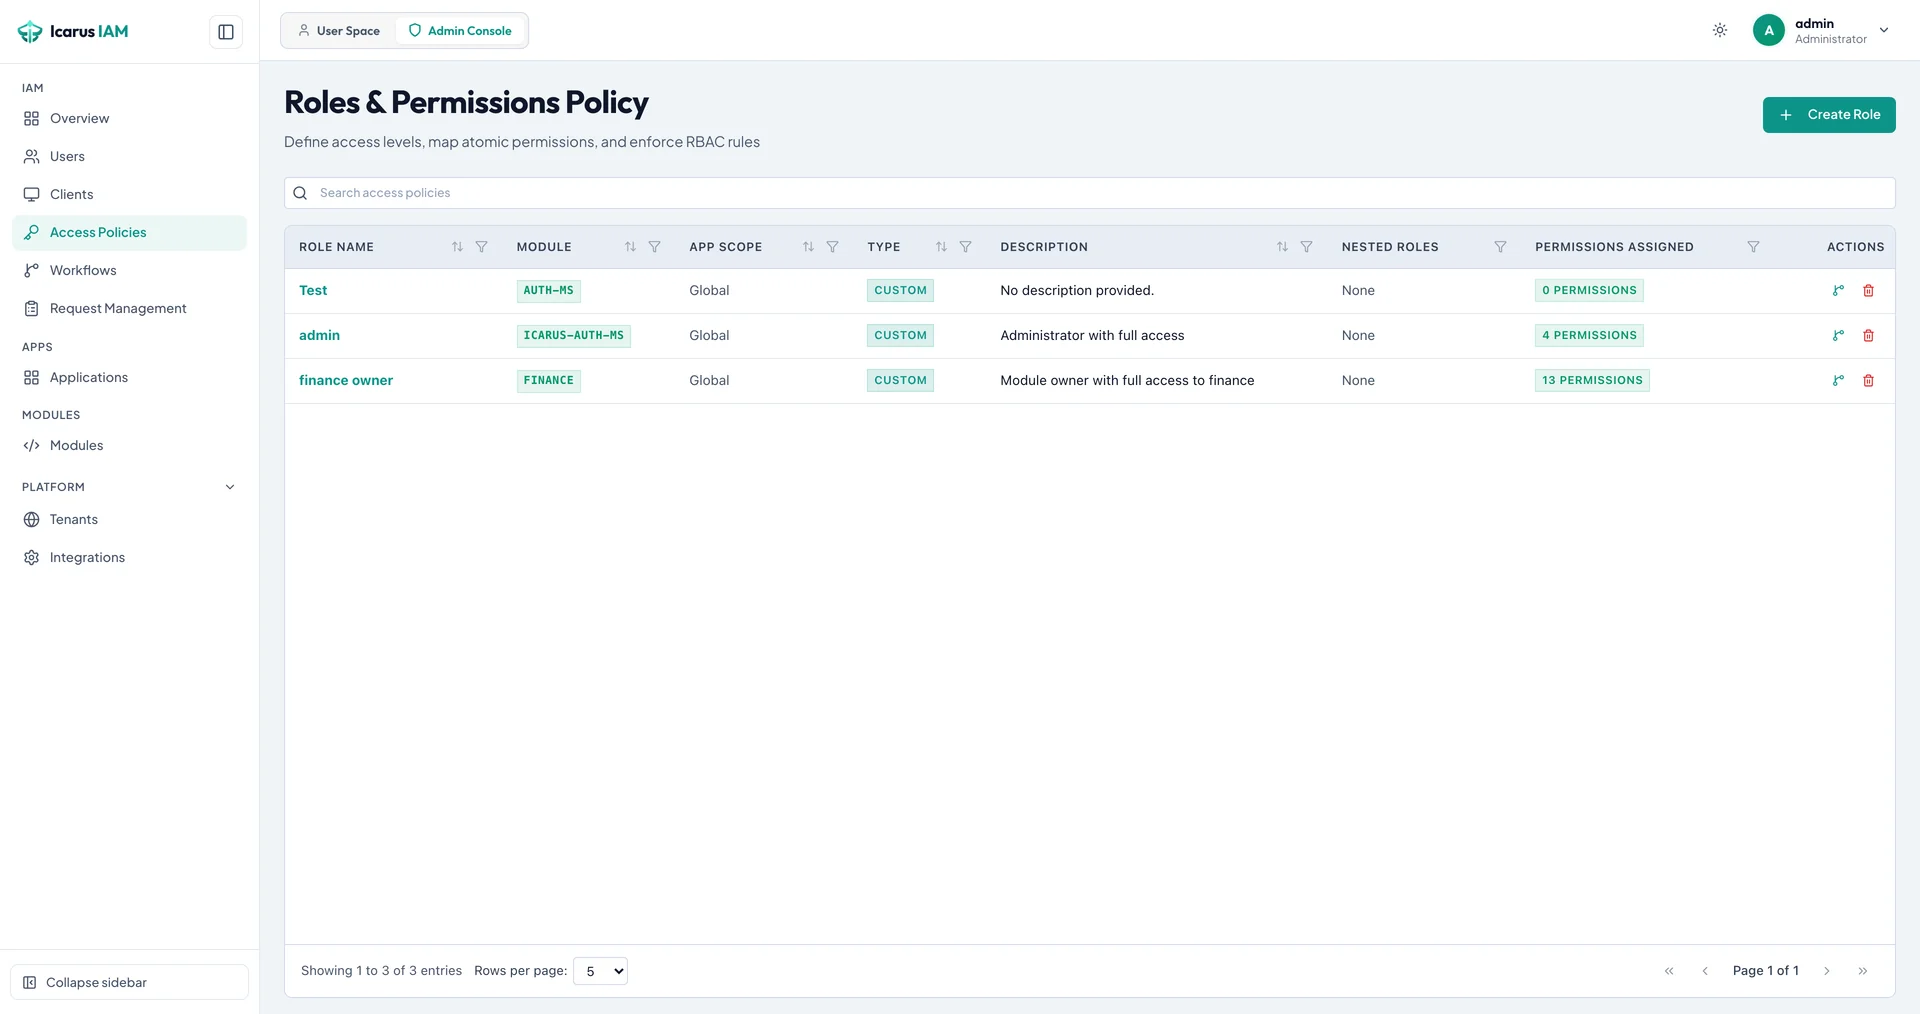1920x1014 pixels.
Task: Switch to the User Space tab
Action: click(x=339, y=31)
